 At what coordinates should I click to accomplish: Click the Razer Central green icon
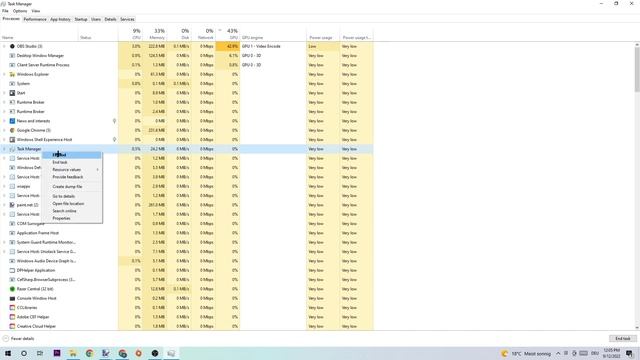click(12, 289)
